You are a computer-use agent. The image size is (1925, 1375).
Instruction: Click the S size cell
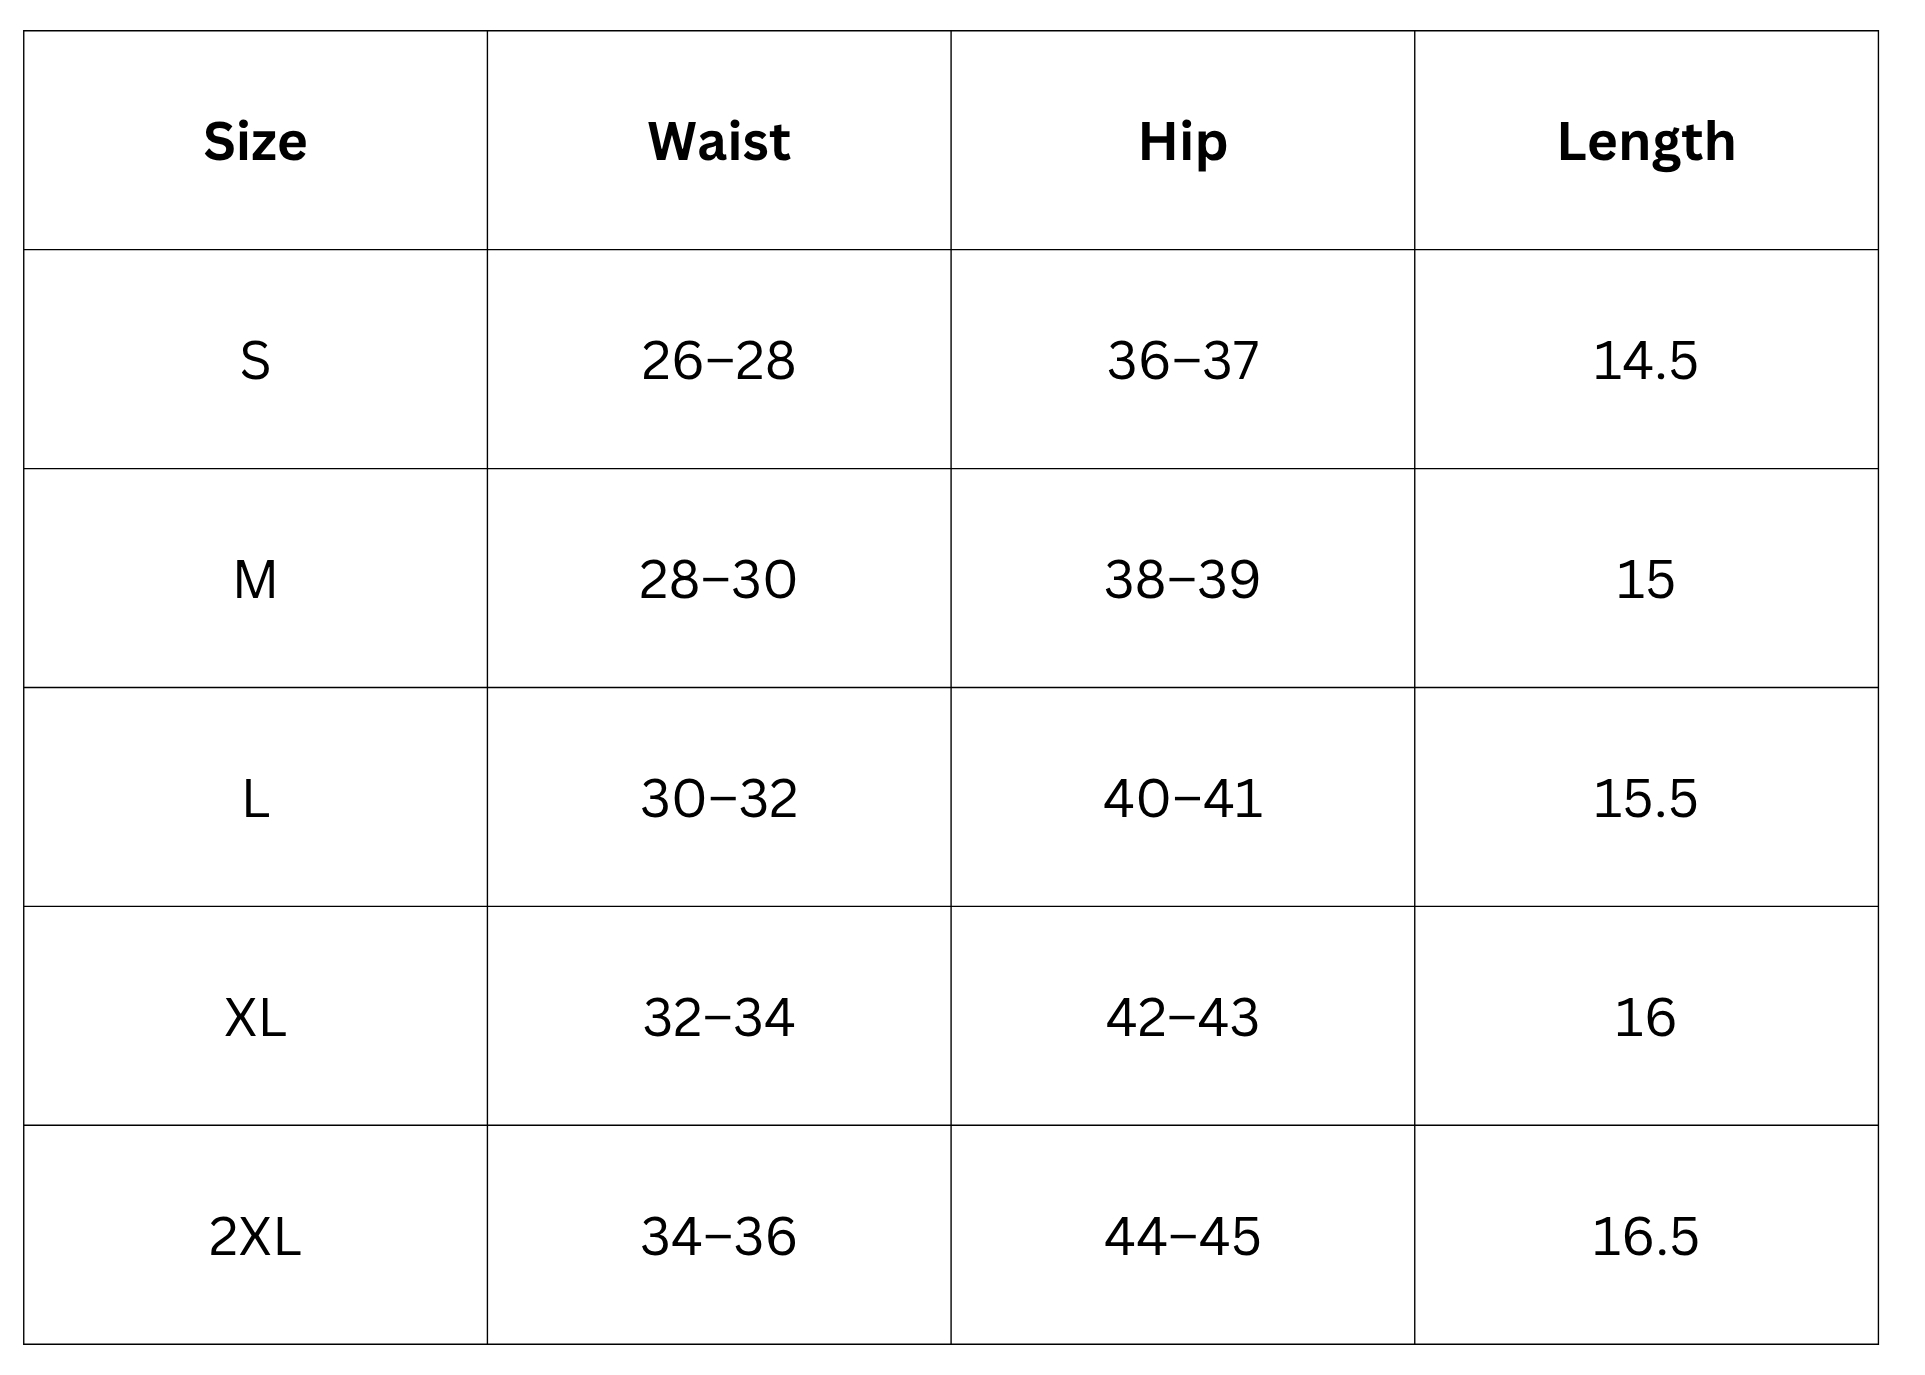pos(255,360)
